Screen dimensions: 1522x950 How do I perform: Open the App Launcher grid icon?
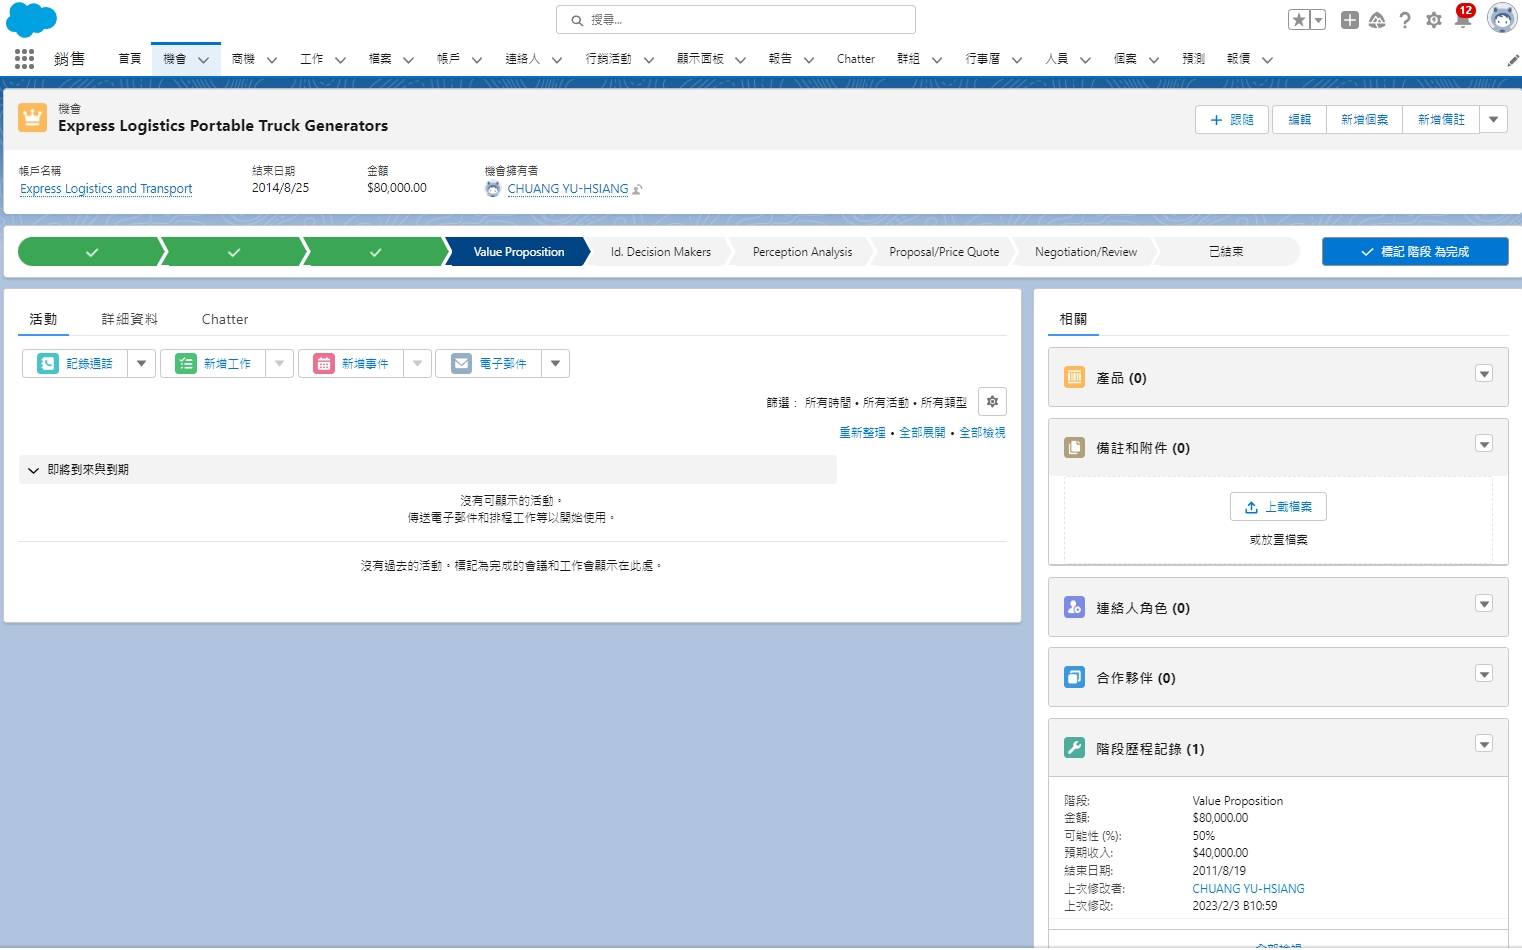24,59
